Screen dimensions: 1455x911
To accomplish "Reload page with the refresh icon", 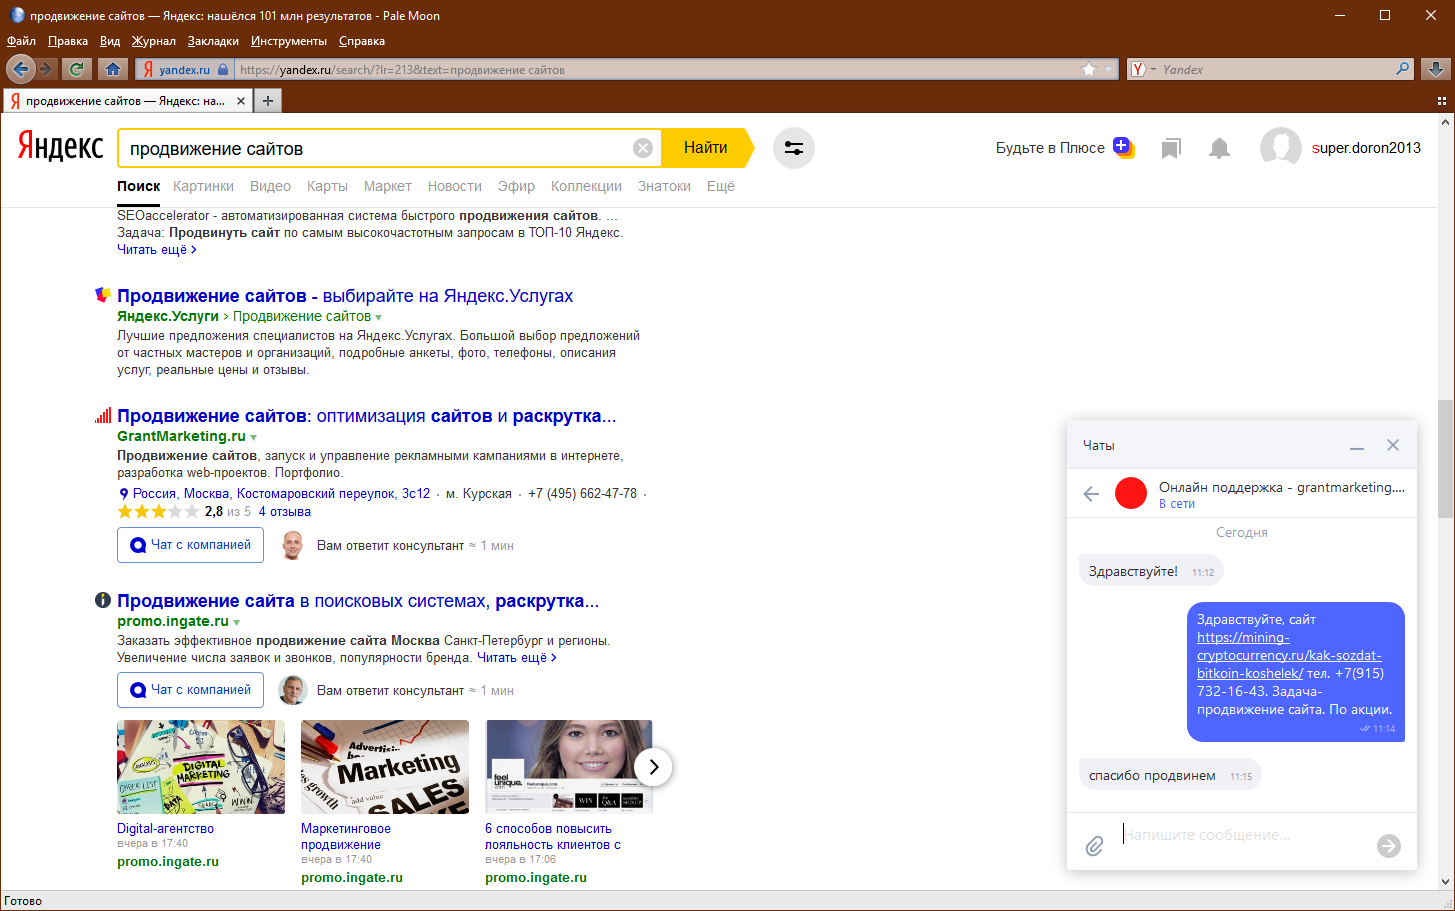I will (76, 69).
